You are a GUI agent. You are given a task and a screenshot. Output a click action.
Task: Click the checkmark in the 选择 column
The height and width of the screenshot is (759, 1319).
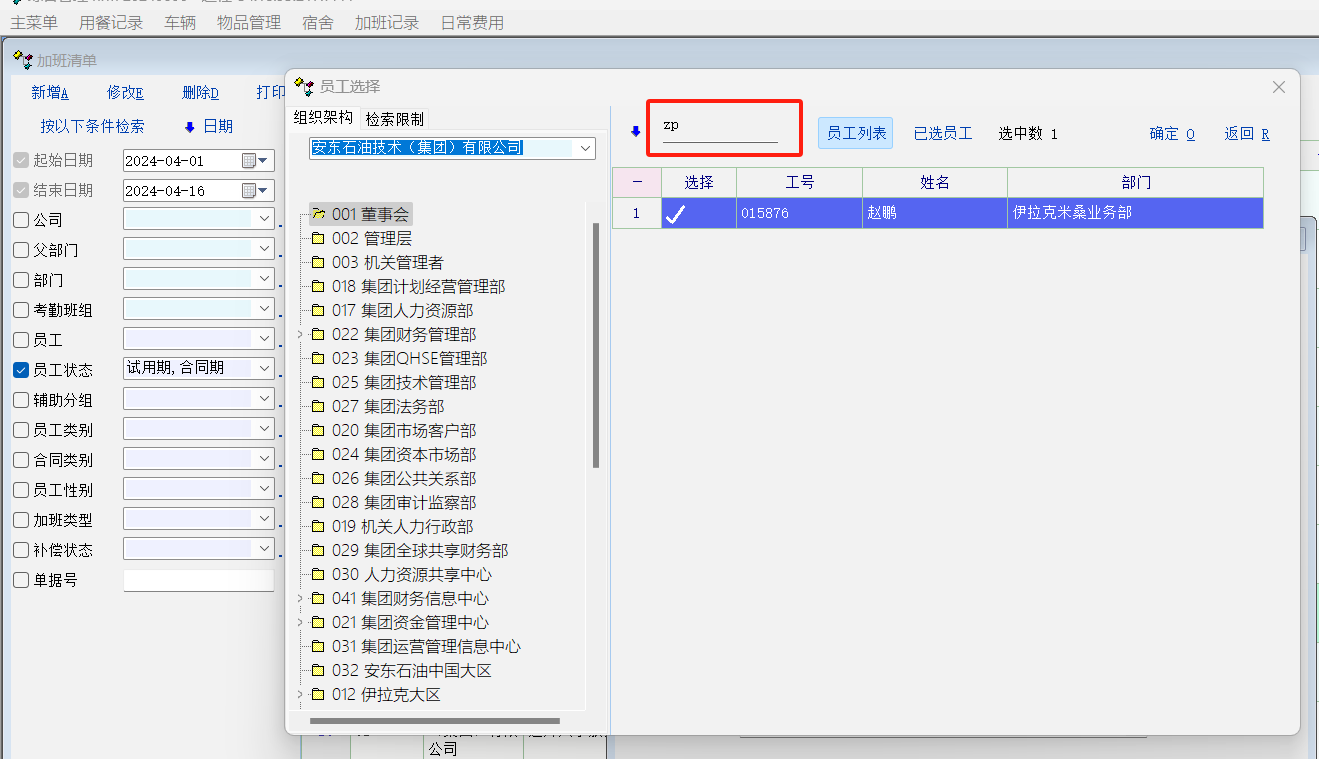click(676, 213)
